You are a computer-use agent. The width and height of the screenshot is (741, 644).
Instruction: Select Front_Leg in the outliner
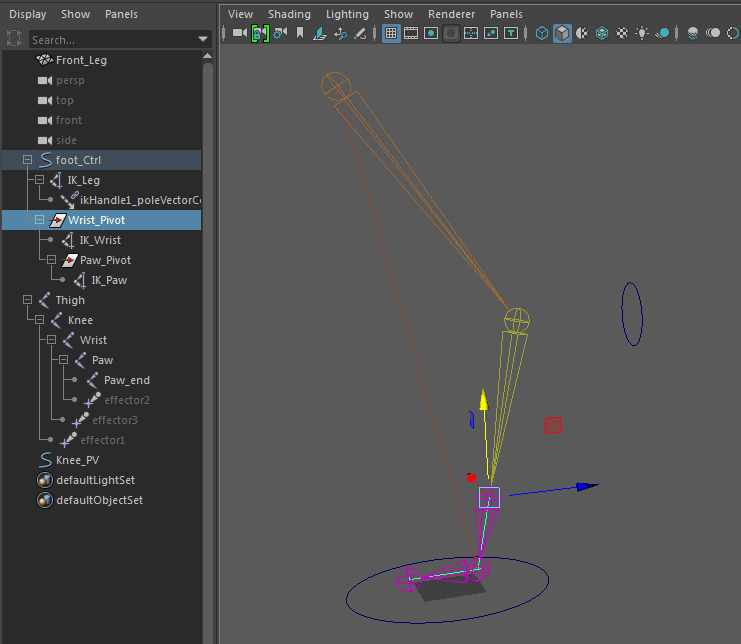[81, 60]
